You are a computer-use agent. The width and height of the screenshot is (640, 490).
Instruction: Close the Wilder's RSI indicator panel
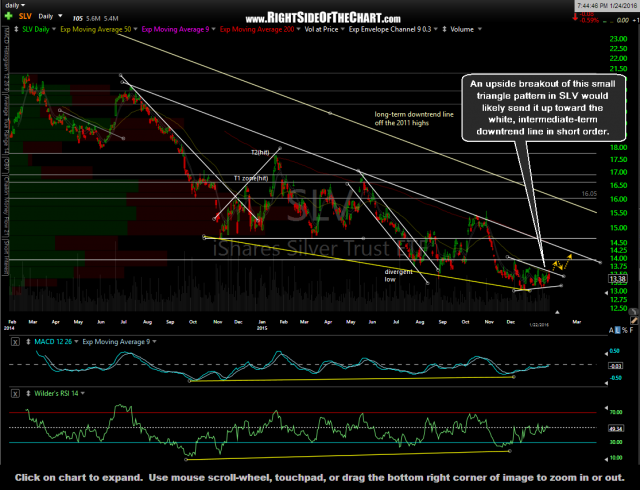pos(15,394)
